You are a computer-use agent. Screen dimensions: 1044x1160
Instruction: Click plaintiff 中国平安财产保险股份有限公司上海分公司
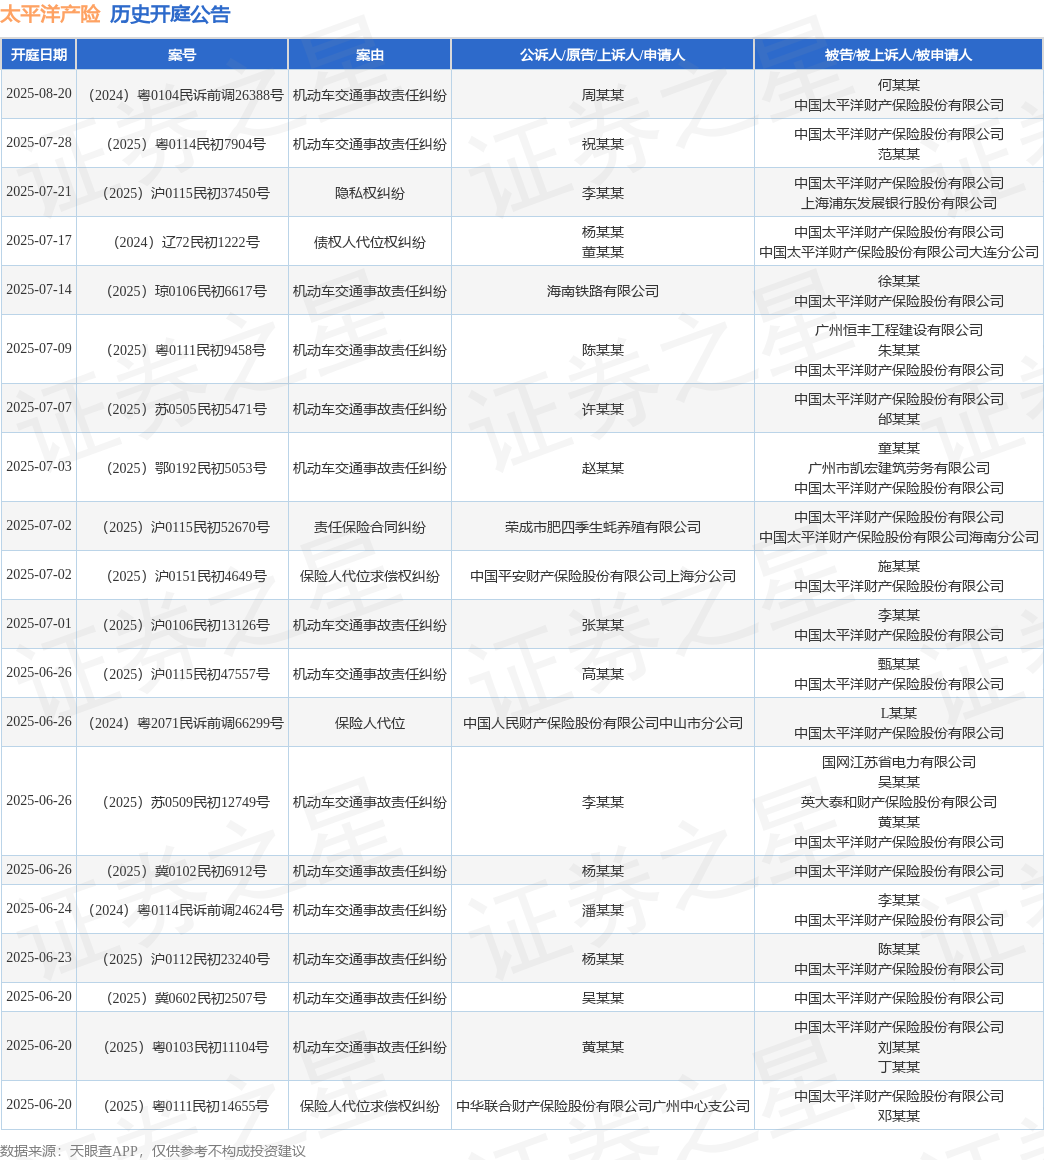602,576
